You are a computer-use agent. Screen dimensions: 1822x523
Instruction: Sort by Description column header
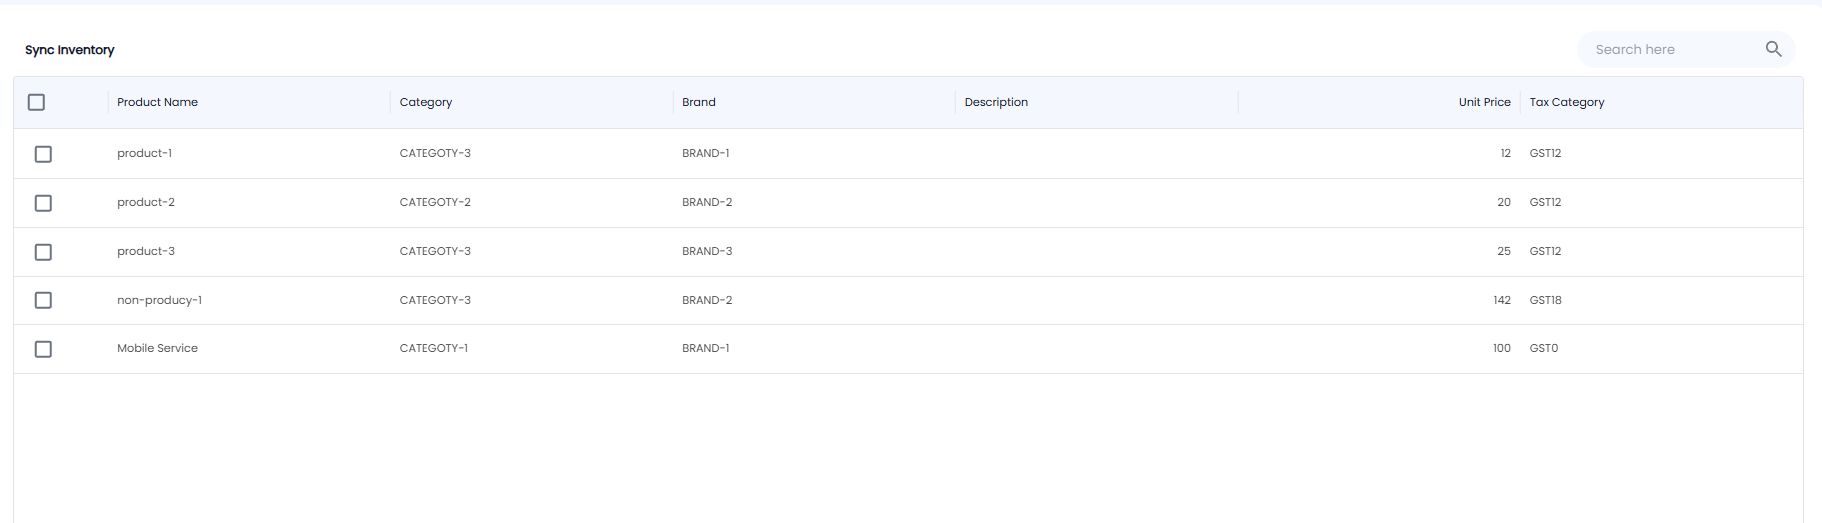coord(996,102)
